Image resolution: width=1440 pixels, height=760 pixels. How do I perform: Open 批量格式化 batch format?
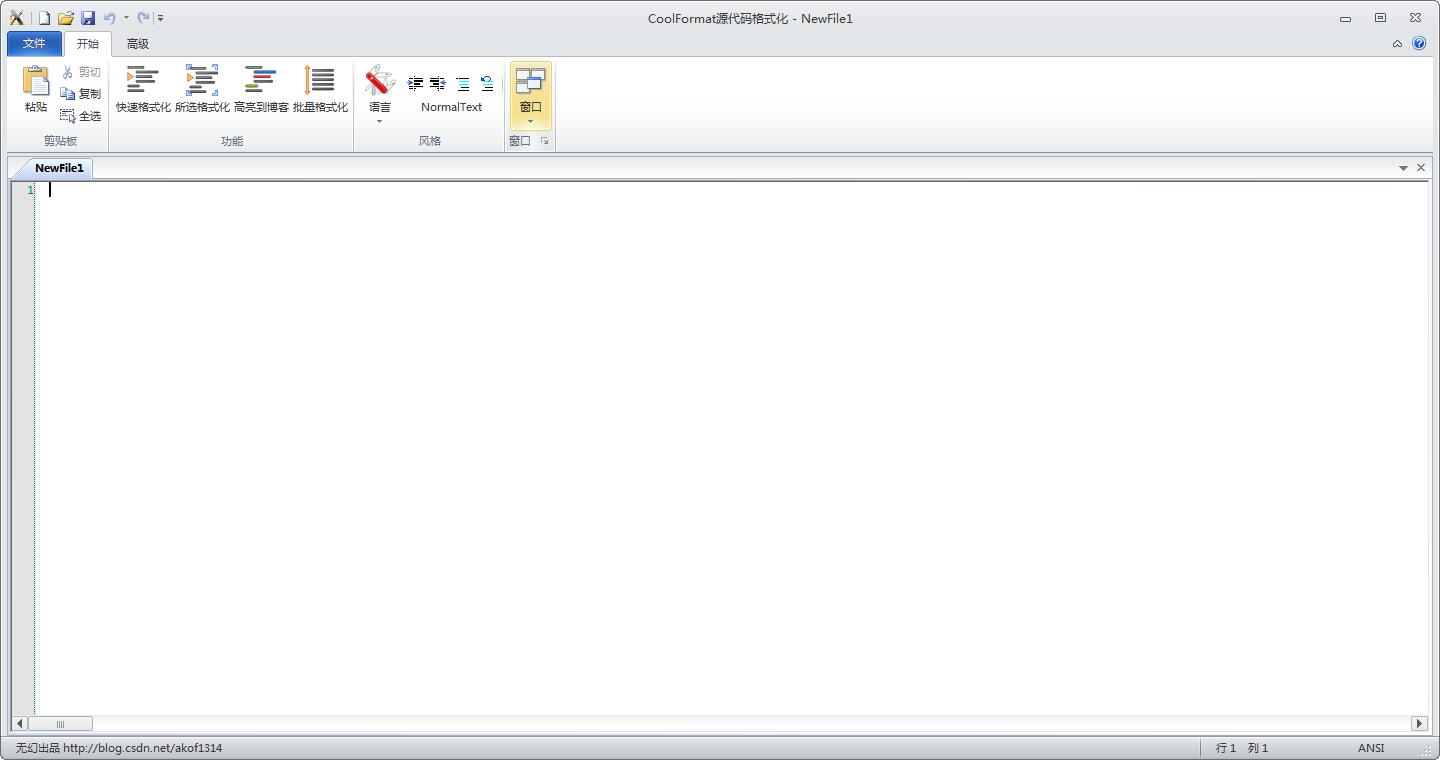(x=320, y=90)
